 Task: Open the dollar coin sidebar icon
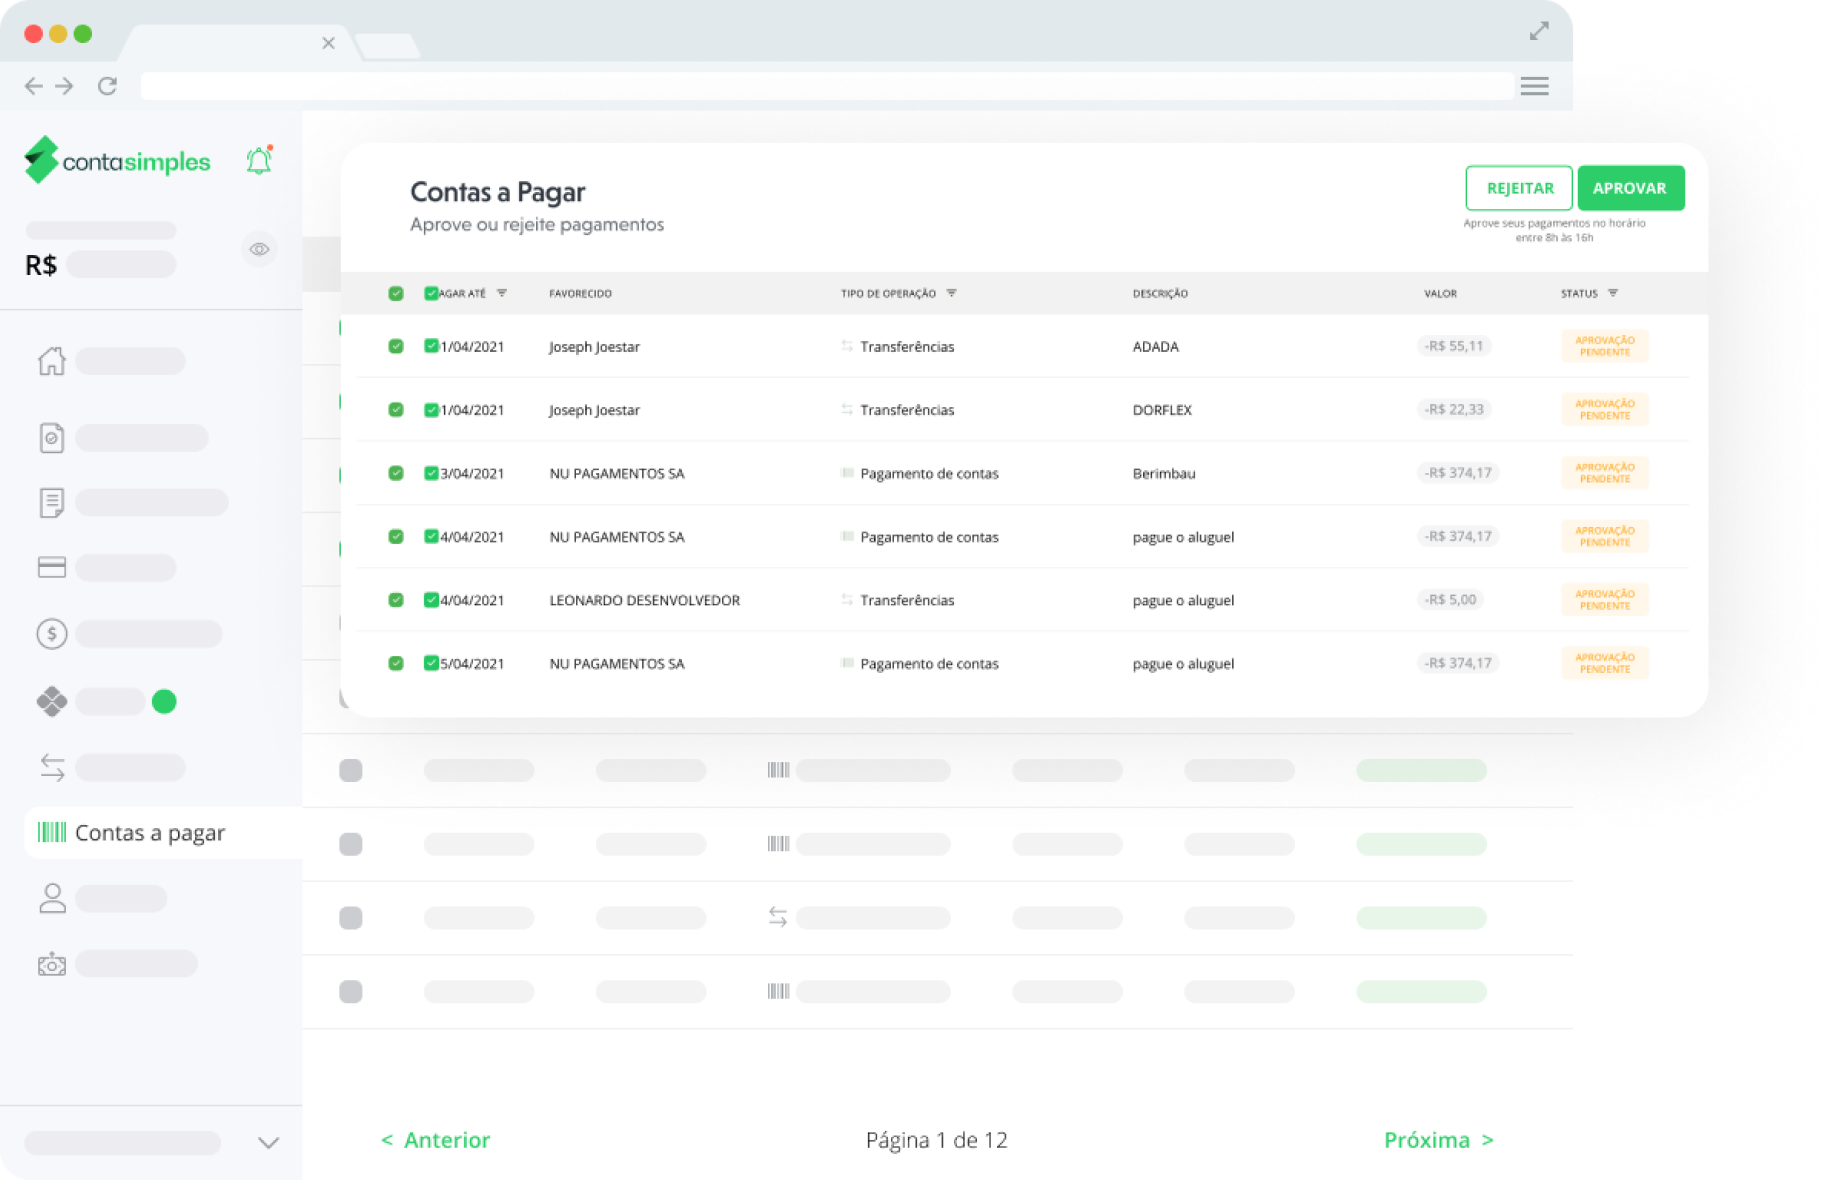[52, 634]
